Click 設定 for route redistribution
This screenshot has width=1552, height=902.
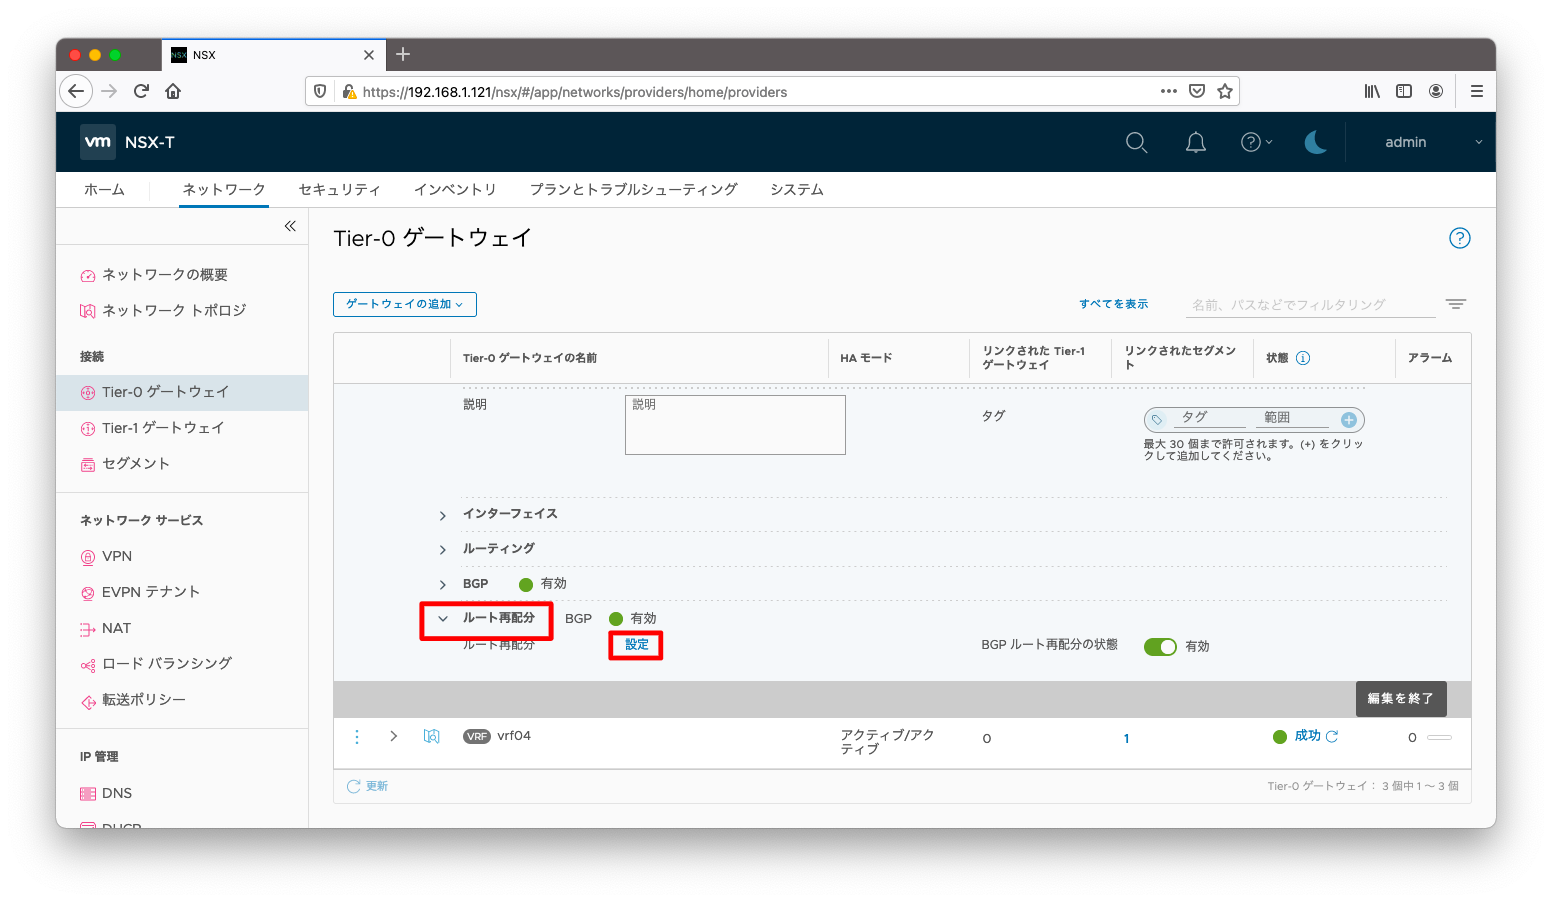(x=637, y=645)
